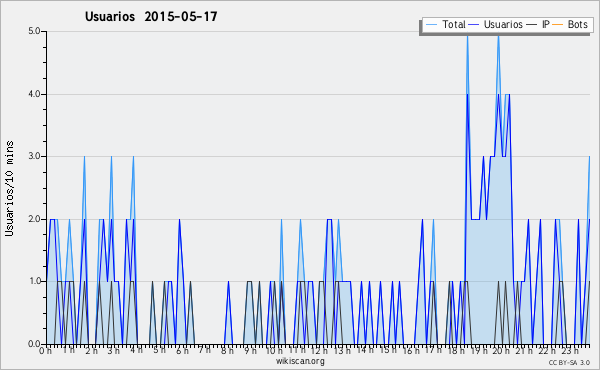Click the '10 h' x-axis label
600x370 pixels.
coord(274,351)
